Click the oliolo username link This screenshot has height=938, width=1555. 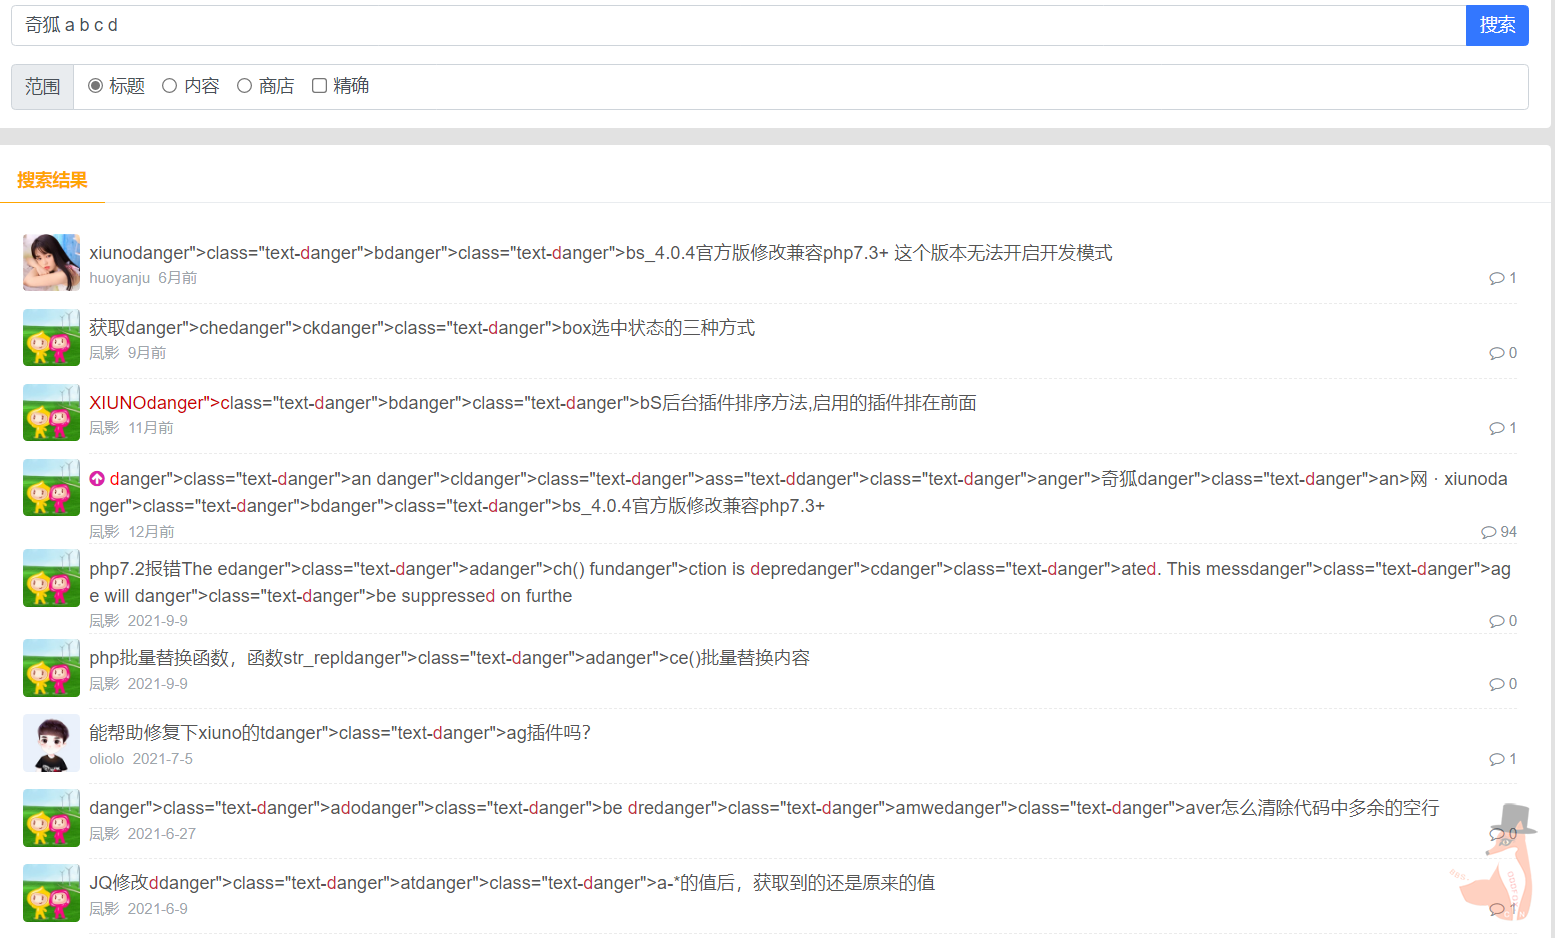107,759
